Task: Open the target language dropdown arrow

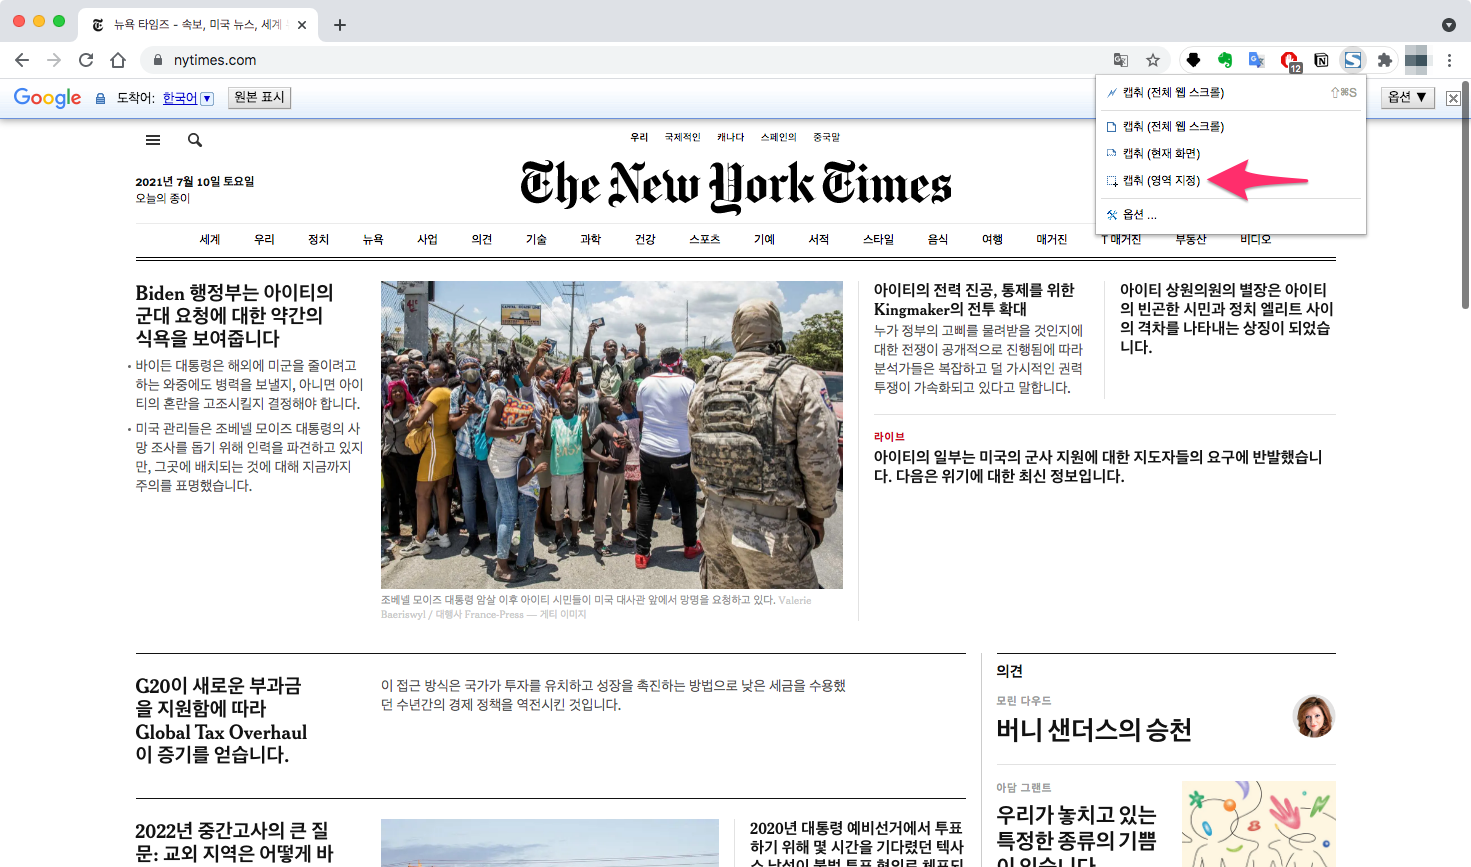Action: 207,98
